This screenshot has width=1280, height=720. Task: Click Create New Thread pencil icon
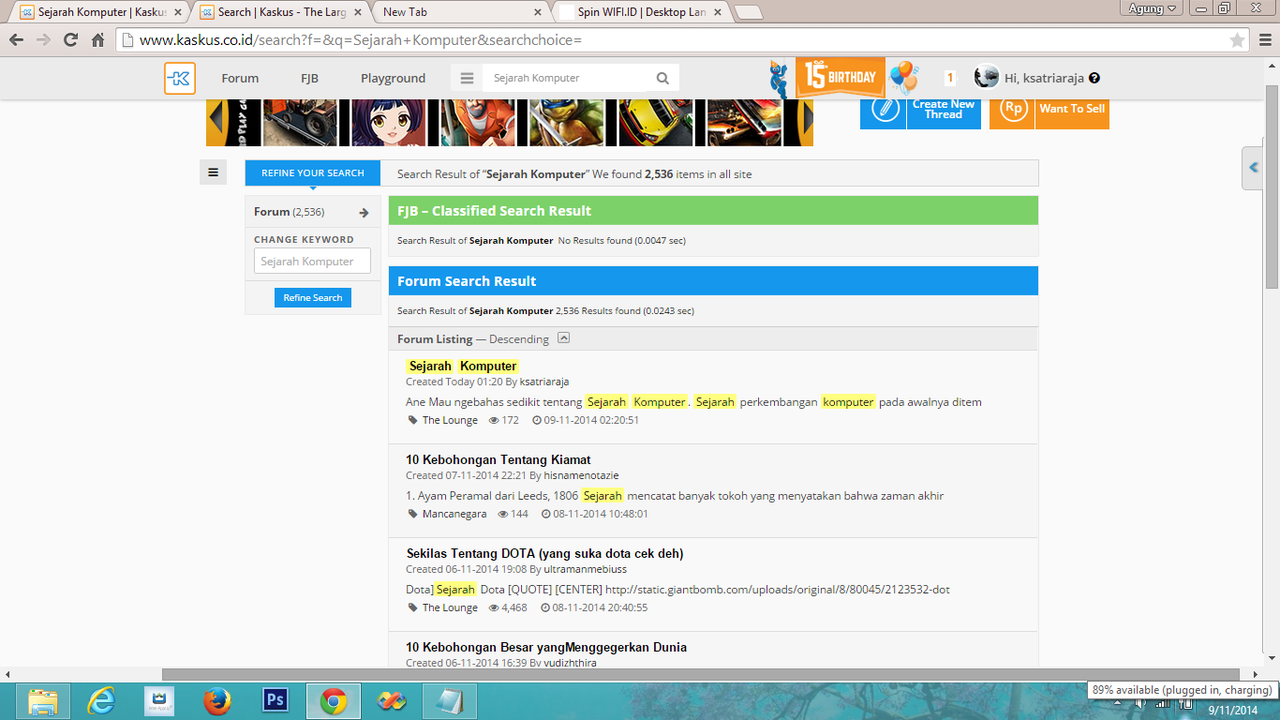(884, 109)
